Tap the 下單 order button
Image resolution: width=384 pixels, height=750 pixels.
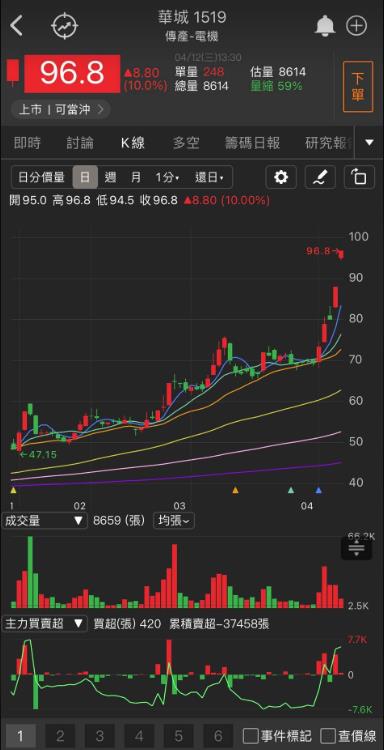[358, 87]
